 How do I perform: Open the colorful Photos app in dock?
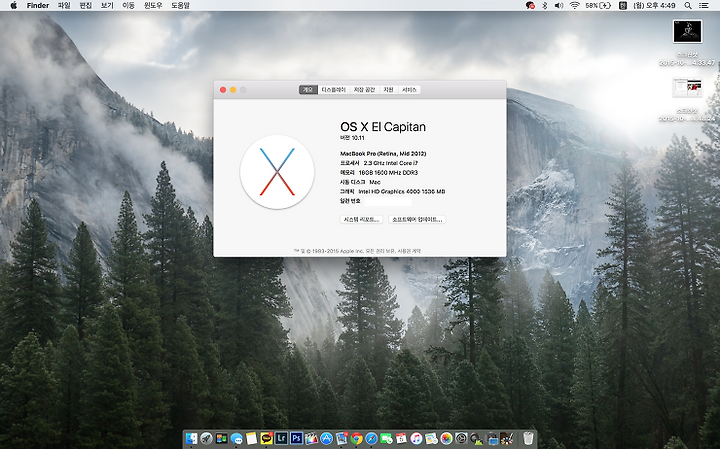[x=446, y=438]
